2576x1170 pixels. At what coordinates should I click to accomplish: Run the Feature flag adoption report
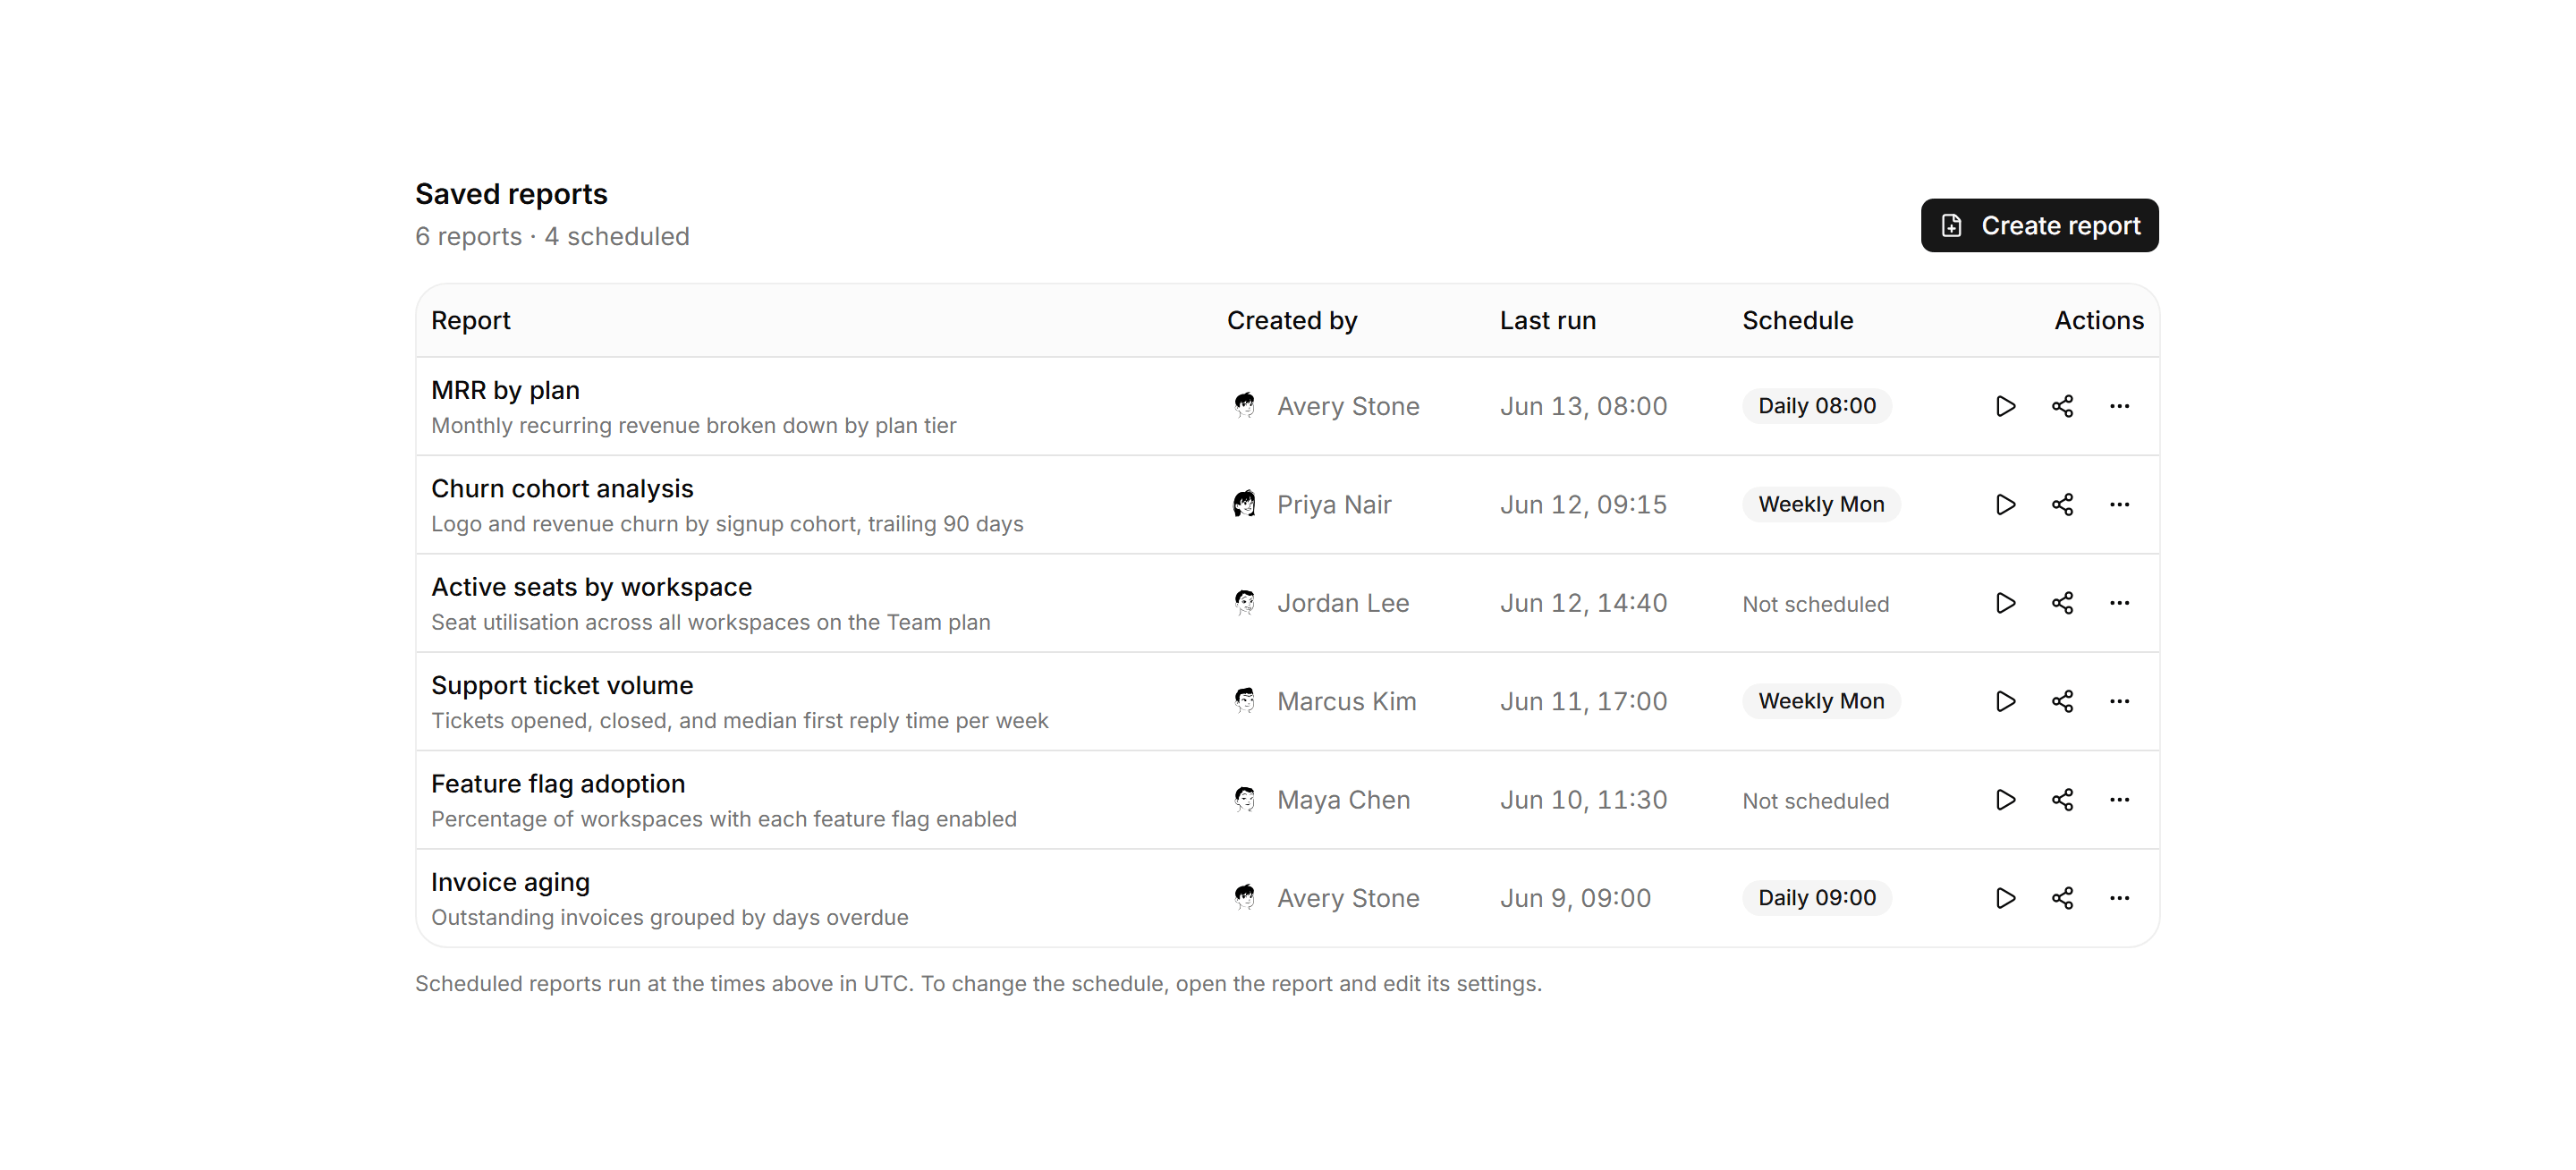2005,800
